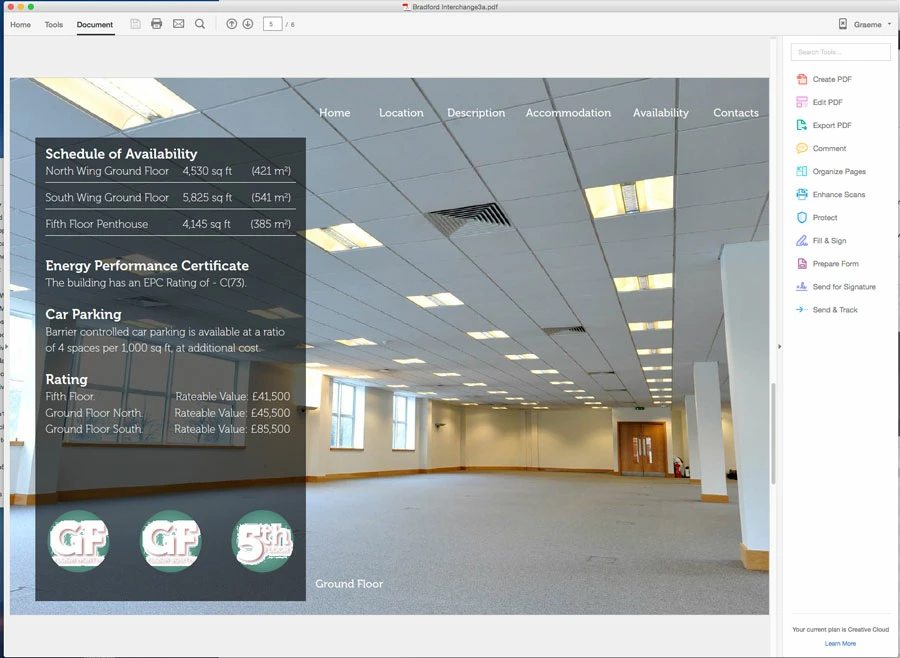Open the Description page link
Image resolution: width=900 pixels, height=658 pixels.
tap(476, 113)
